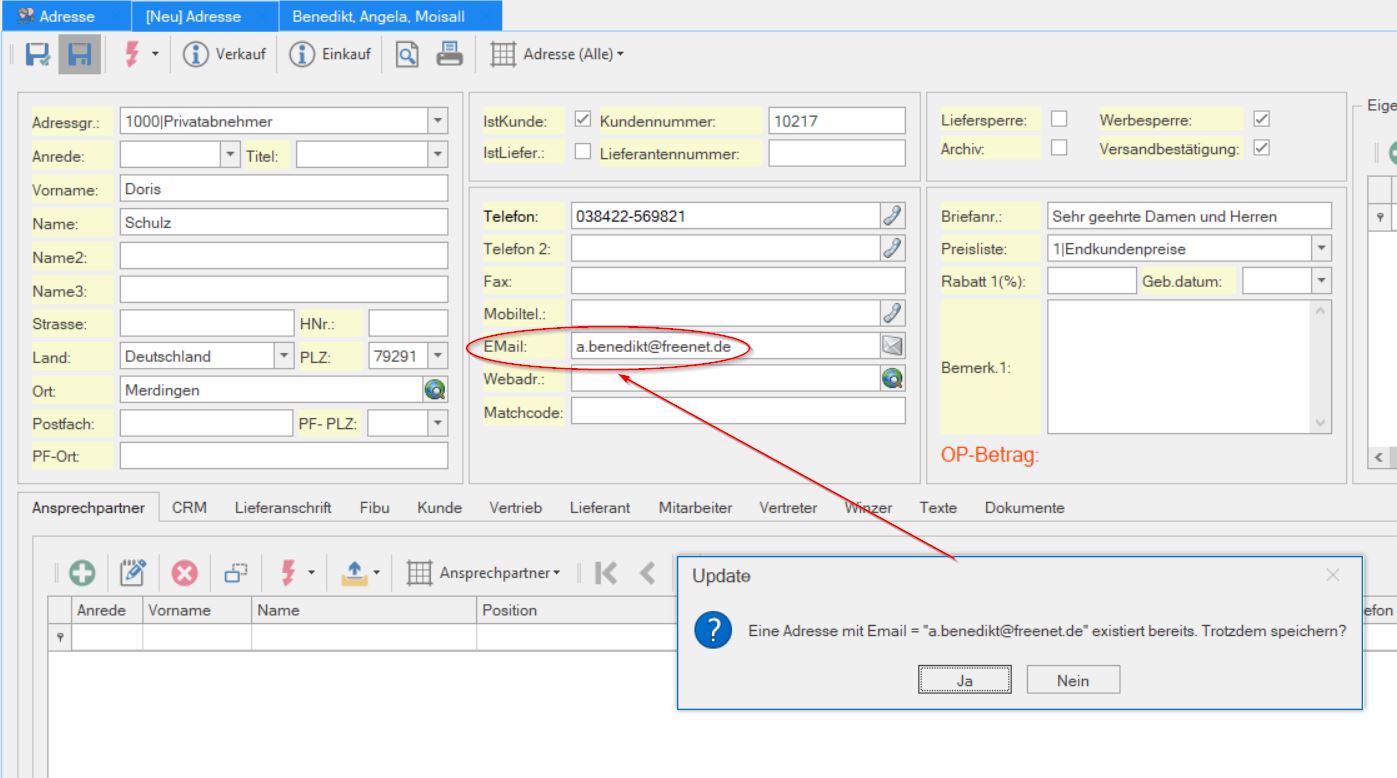
Task: Open the PLZ dropdown arrow
Action: pyautogui.click(x=437, y=356)
